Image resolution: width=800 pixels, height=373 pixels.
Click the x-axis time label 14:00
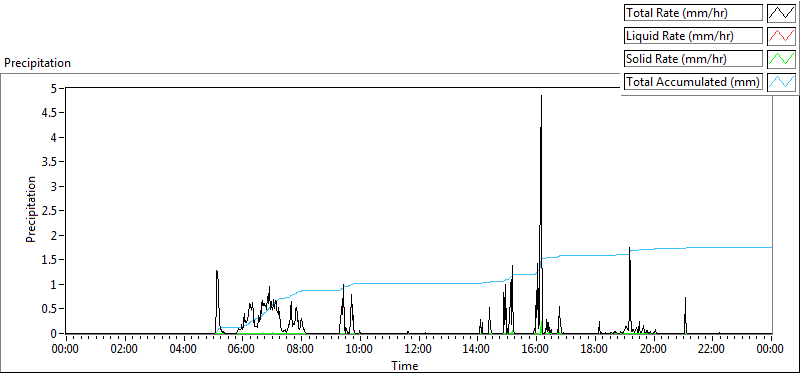477,350
